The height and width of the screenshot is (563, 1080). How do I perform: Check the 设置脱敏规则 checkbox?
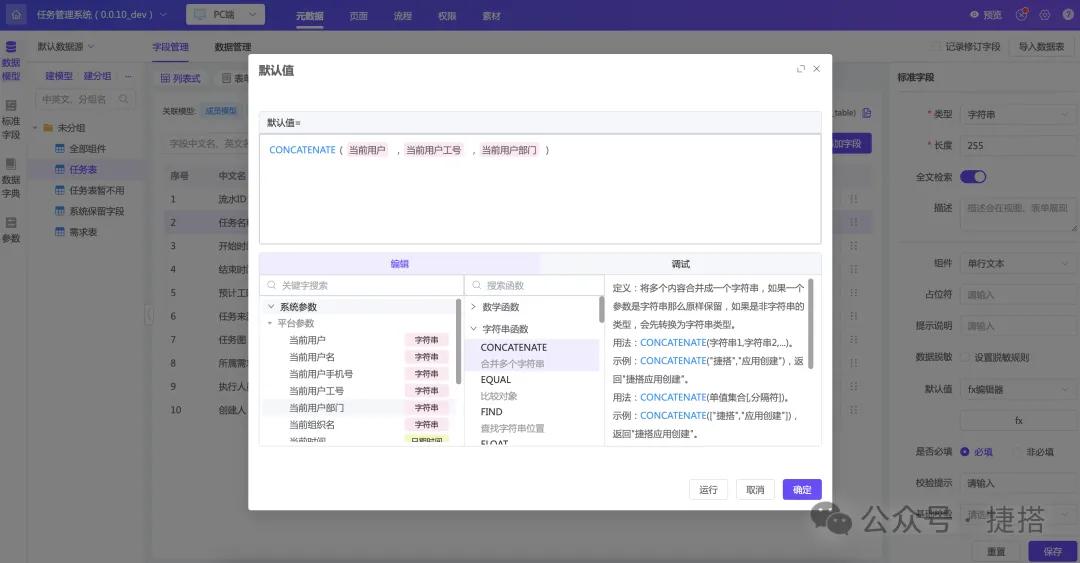pyautogui.click(x=966, y=357)
